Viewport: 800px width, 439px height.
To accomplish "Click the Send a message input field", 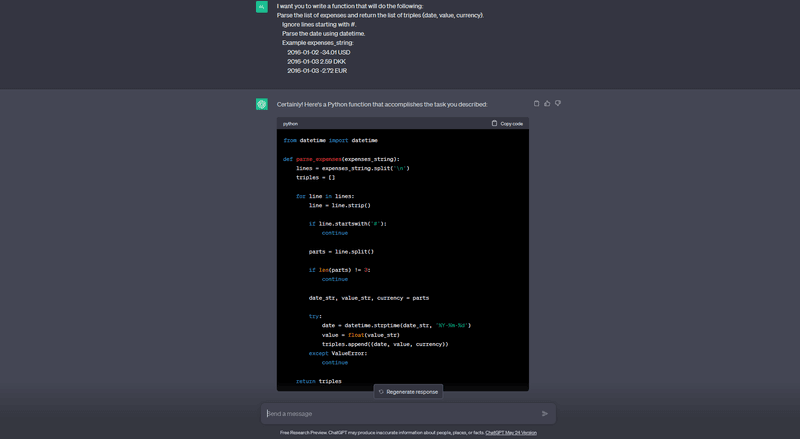I will click(408, 413).
